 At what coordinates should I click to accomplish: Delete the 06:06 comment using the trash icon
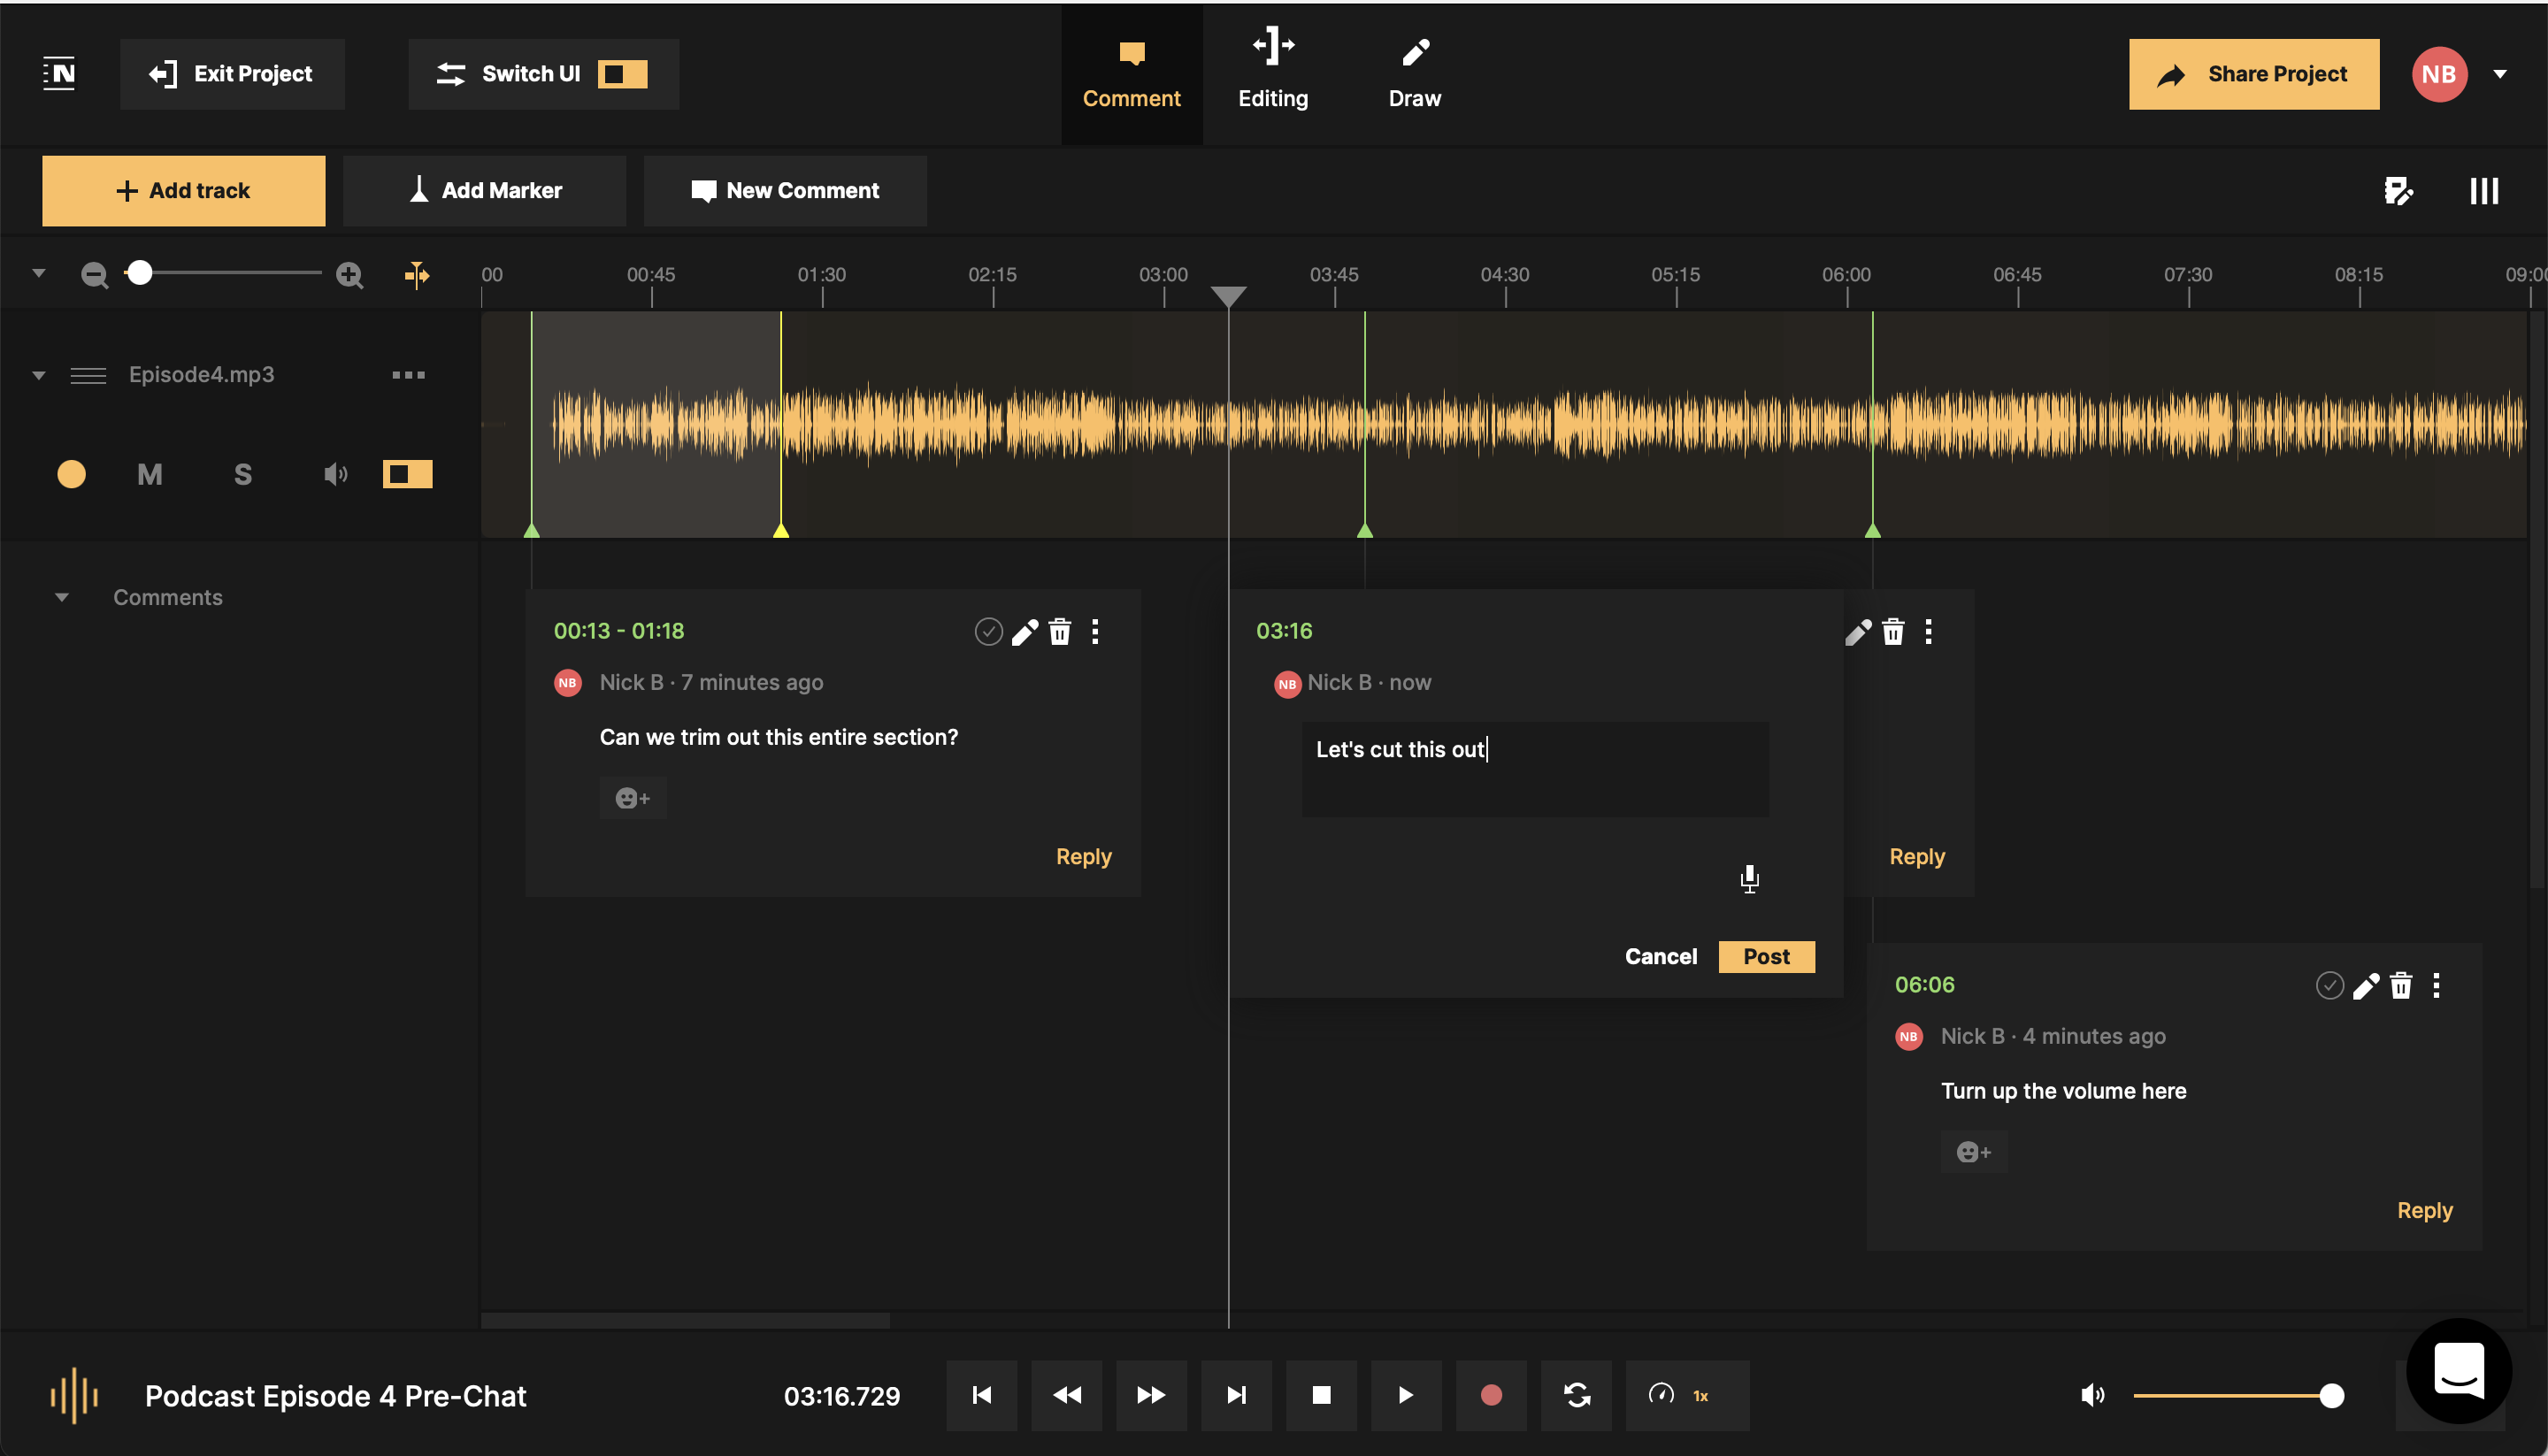[2401, 985]
